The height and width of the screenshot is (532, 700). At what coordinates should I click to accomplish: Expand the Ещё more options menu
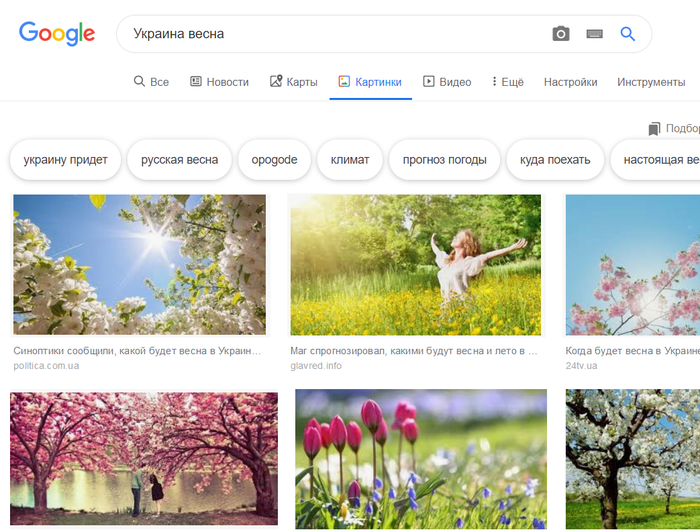coord(507,82)
